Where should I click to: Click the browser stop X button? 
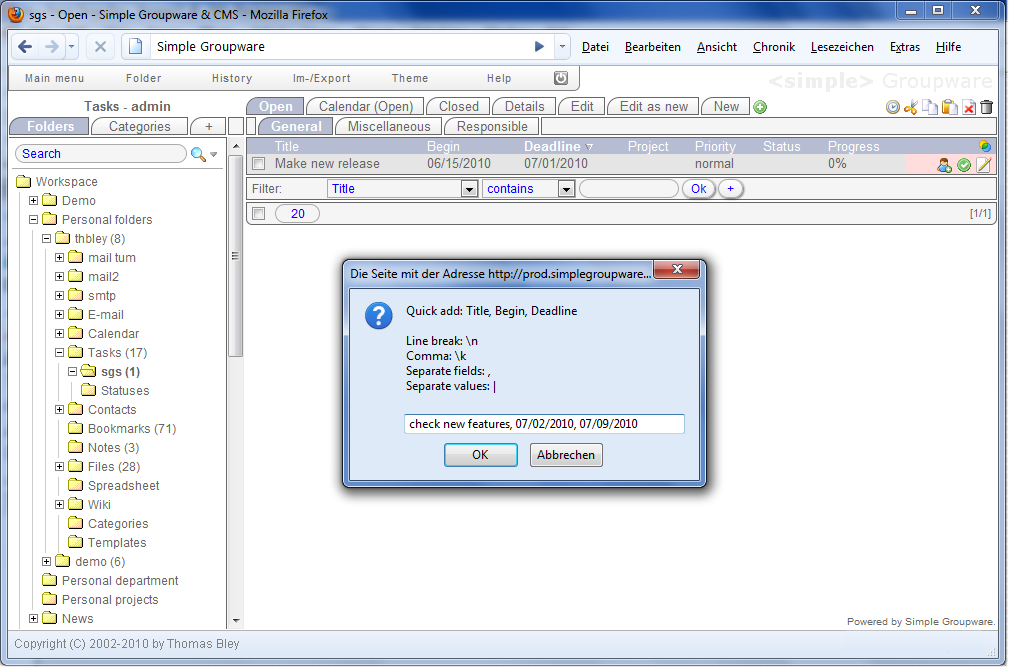pos(100,46)
